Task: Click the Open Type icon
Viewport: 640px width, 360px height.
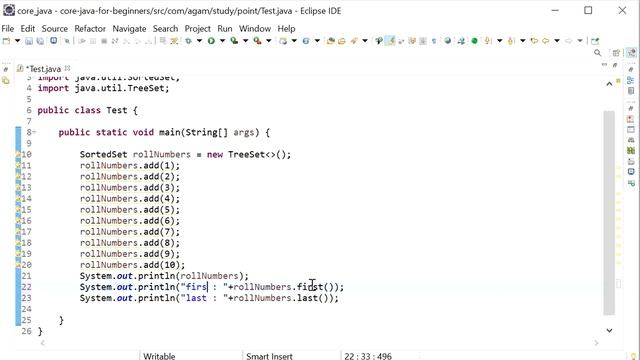Action: pos(331,41)
